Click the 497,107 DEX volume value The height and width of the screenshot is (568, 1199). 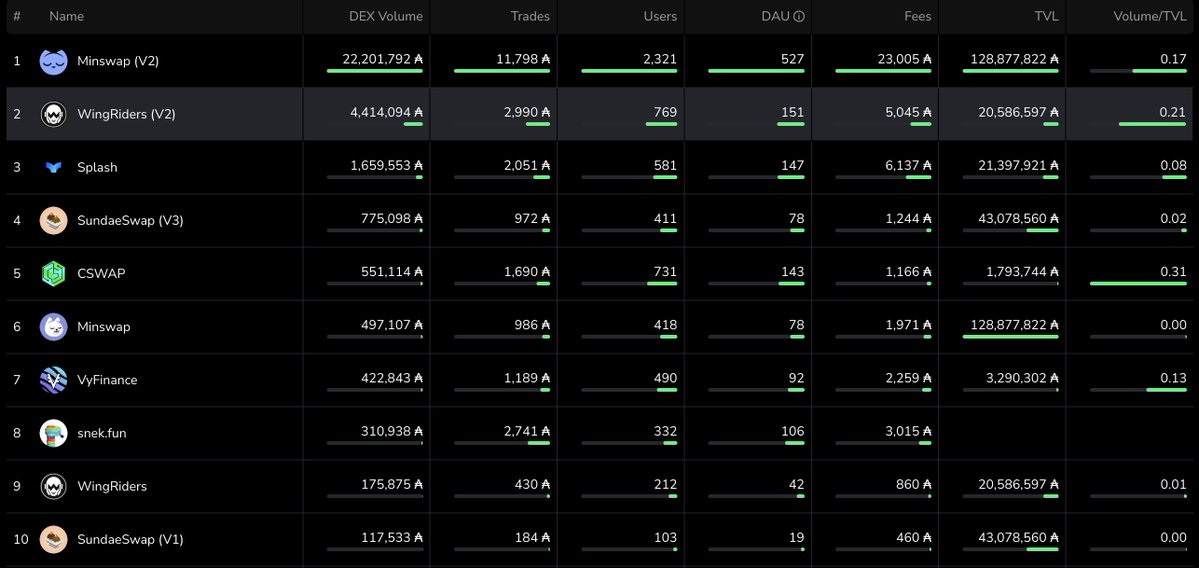[x=392, y=325]
